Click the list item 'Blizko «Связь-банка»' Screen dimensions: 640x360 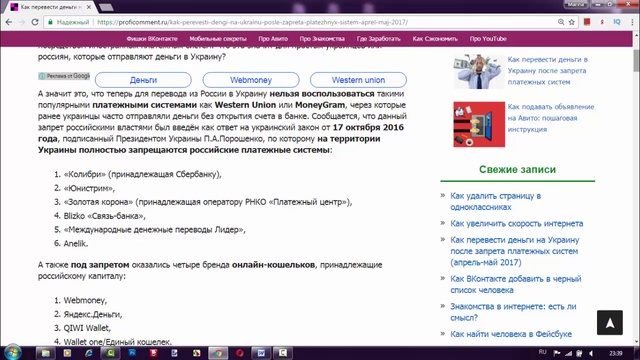click(104, 216)
